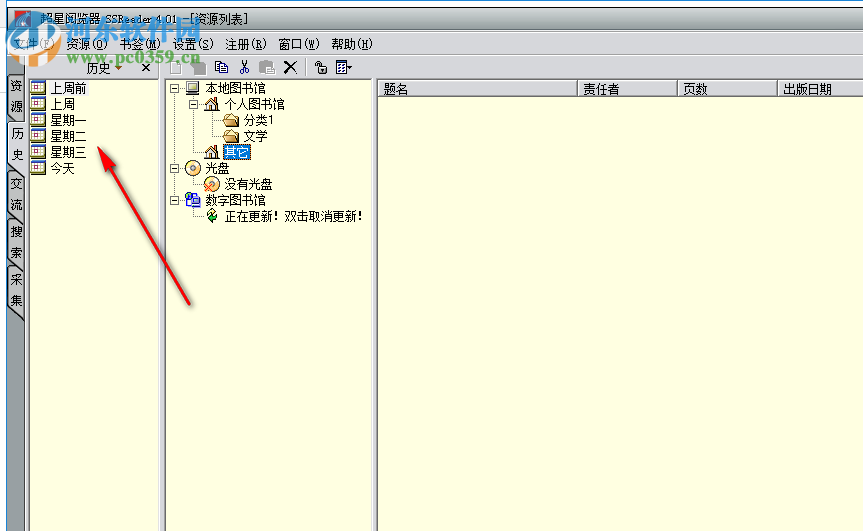Click calendar icon beside 上周

click(38, 103)
